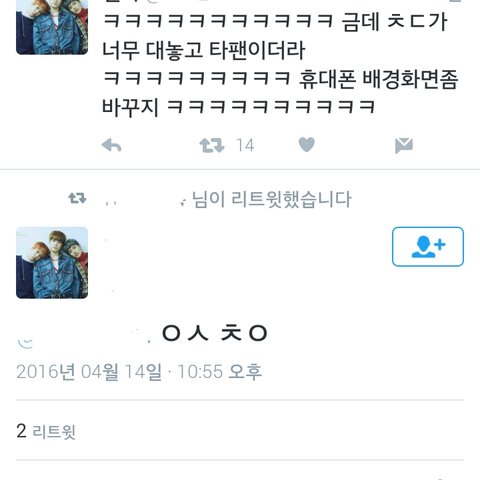
Task: Select the retweet count number 14
Action: click(x=245, y=146)
